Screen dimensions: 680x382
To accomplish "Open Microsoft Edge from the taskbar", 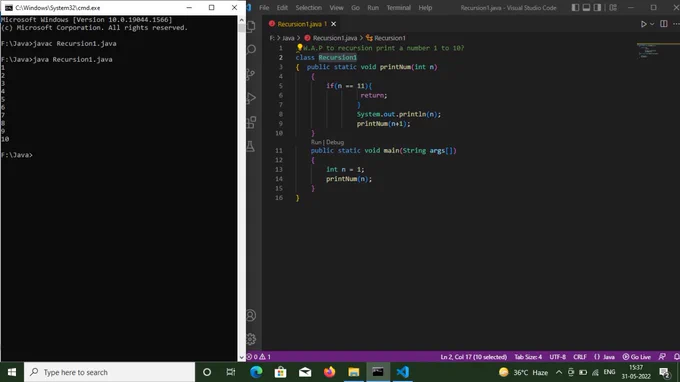I will point(256,372).
